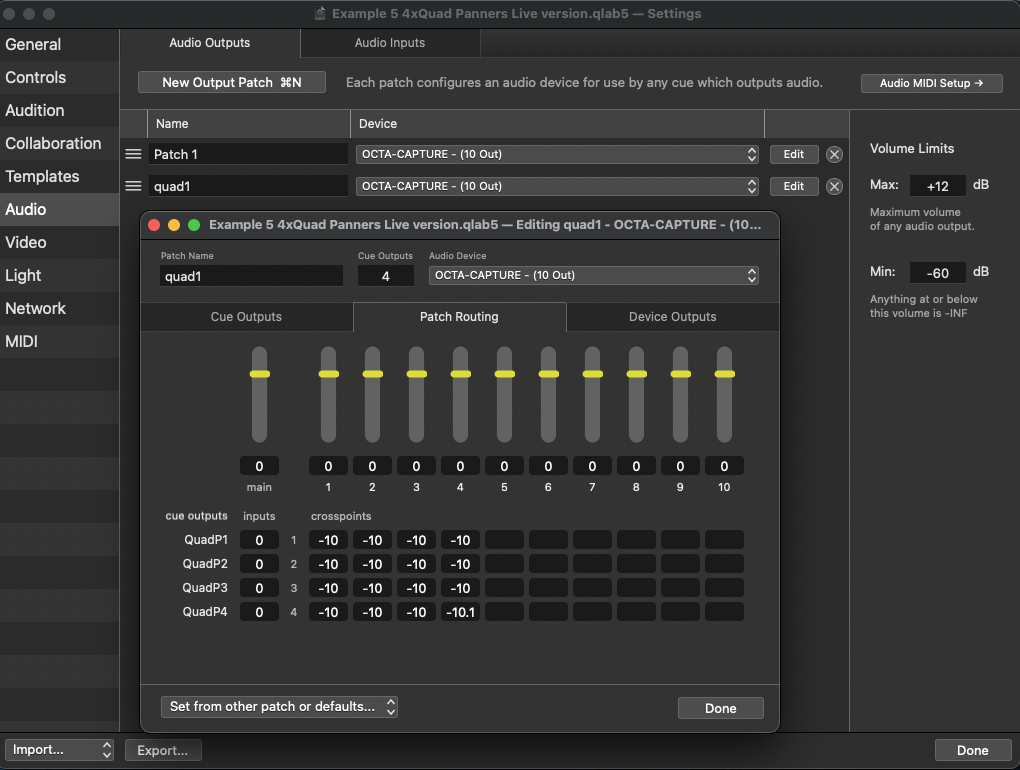1020x770 pixels.
Task: Click the drag handle for Patch 1 row
Action: (133, 154)
